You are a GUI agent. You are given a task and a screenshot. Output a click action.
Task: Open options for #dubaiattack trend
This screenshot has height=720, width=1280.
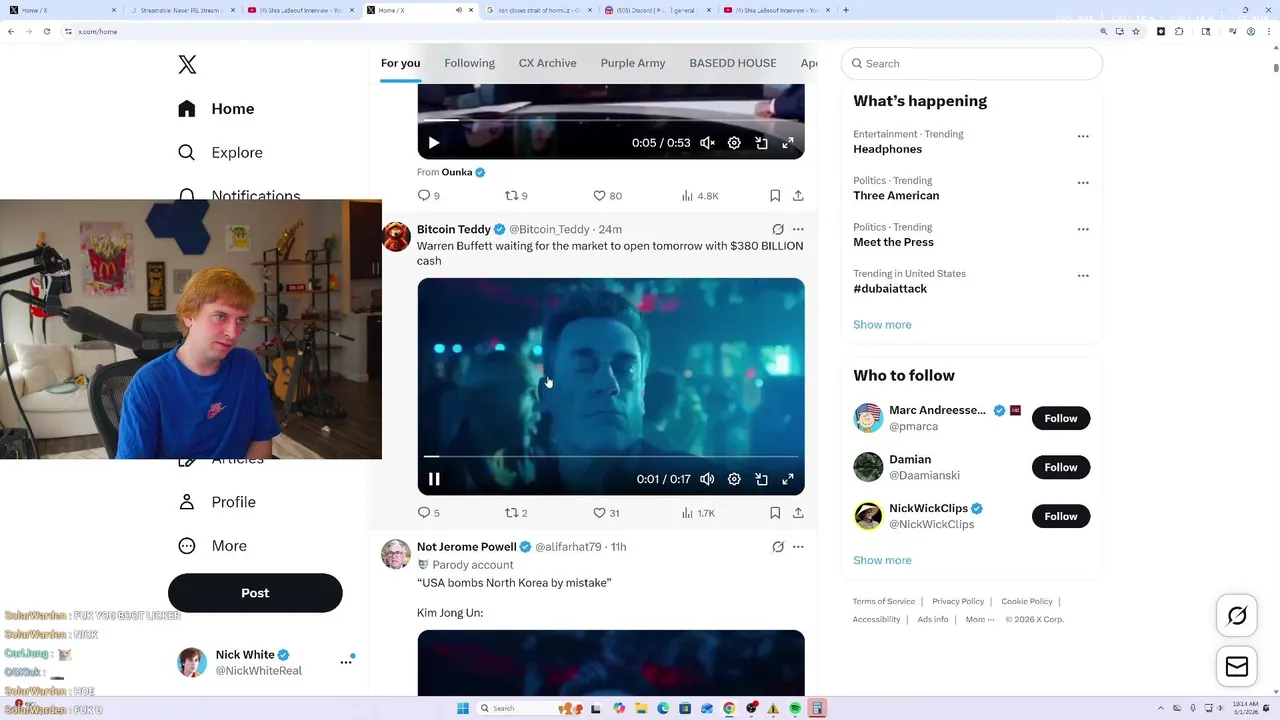point(1083,275)
